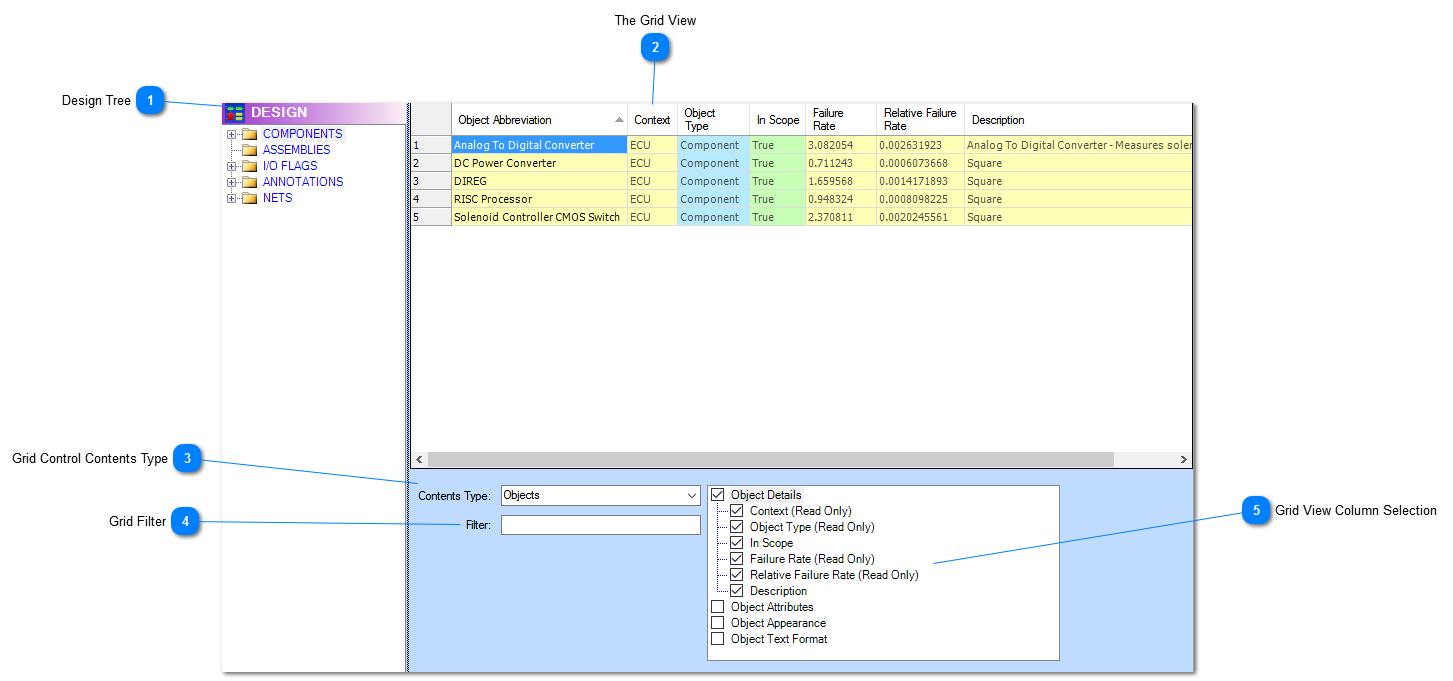Select COMPONENTS label in design tree
The height and width of the screenshot is (681, 1453).
[x=303, y=134]
